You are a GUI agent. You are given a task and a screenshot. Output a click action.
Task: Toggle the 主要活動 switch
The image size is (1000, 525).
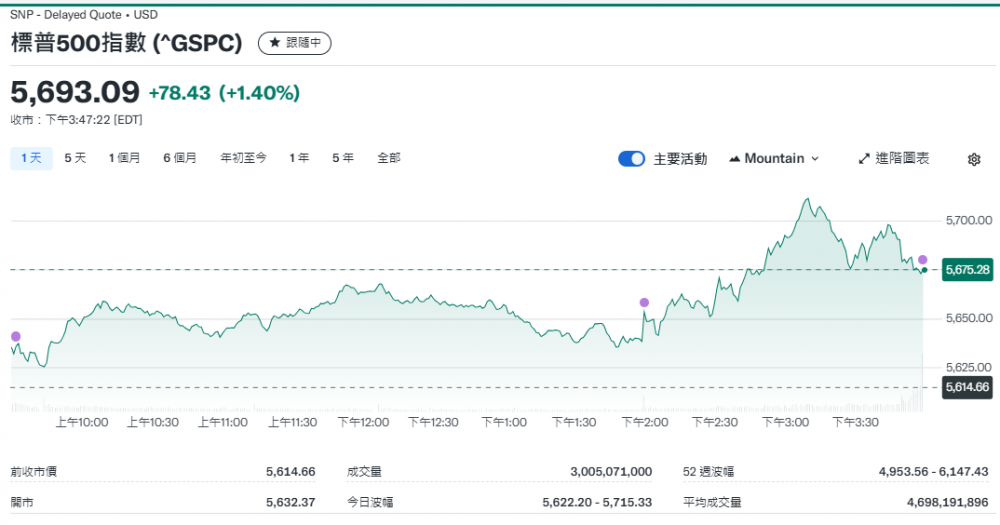pyautogui.click(x=631, y=159)
